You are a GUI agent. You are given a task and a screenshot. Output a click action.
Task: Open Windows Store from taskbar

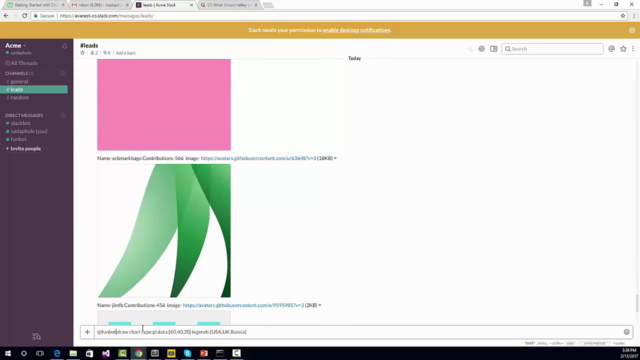click(x=89, y=353)
